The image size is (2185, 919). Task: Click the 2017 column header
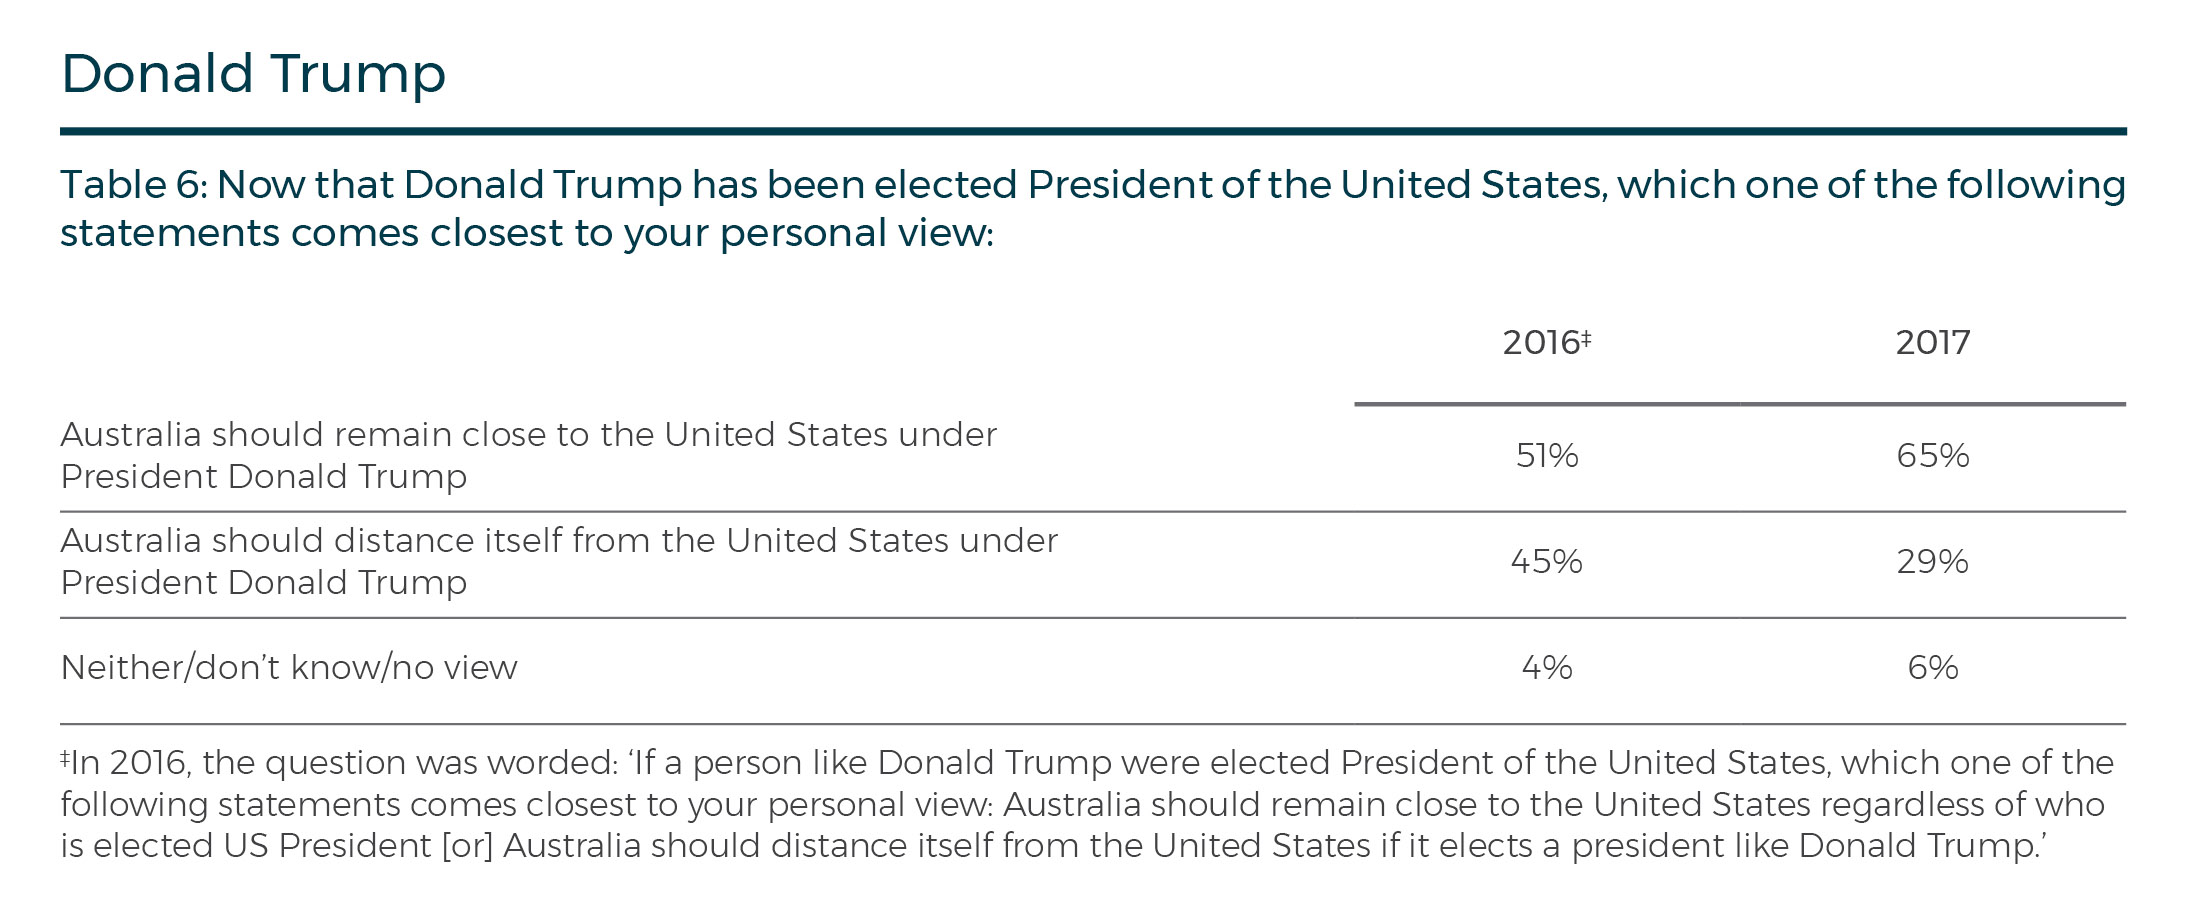coord(1932,343)
